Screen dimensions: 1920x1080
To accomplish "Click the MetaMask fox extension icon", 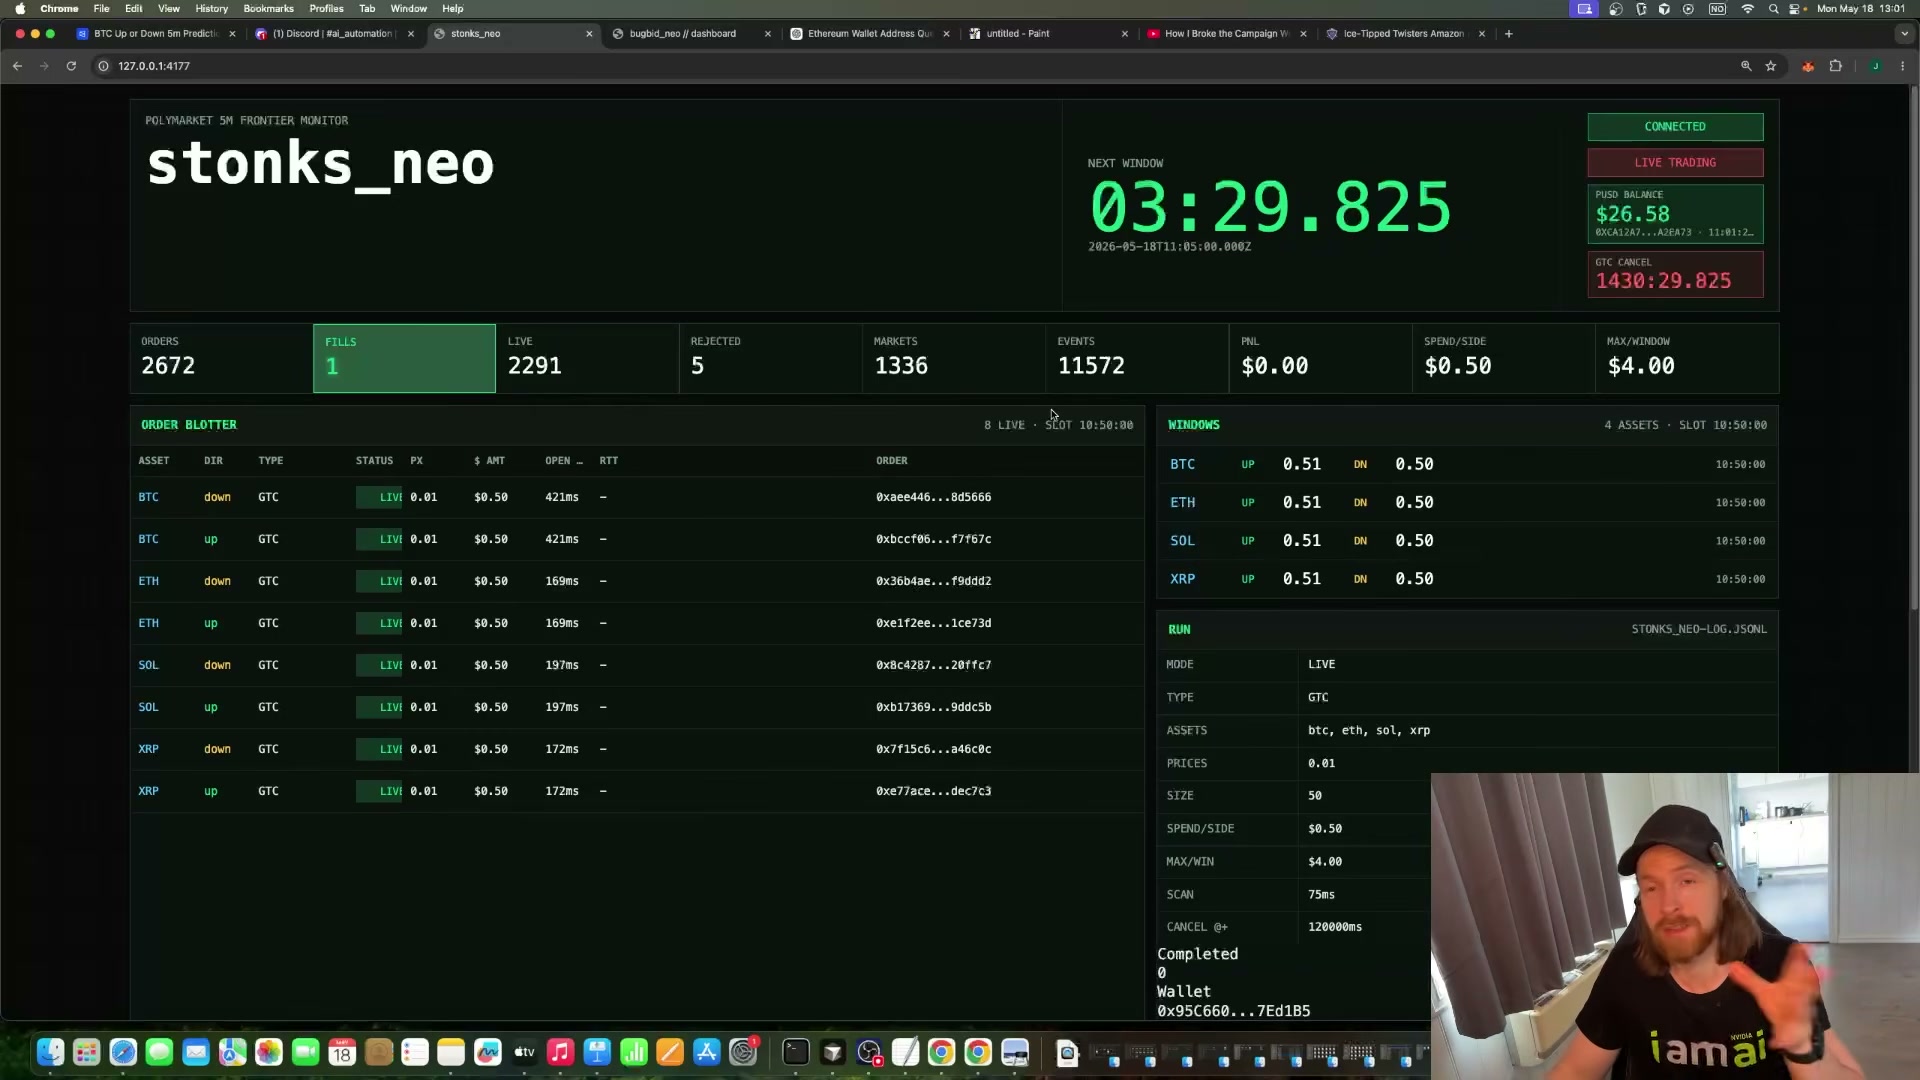I will tap(1808, 66).
